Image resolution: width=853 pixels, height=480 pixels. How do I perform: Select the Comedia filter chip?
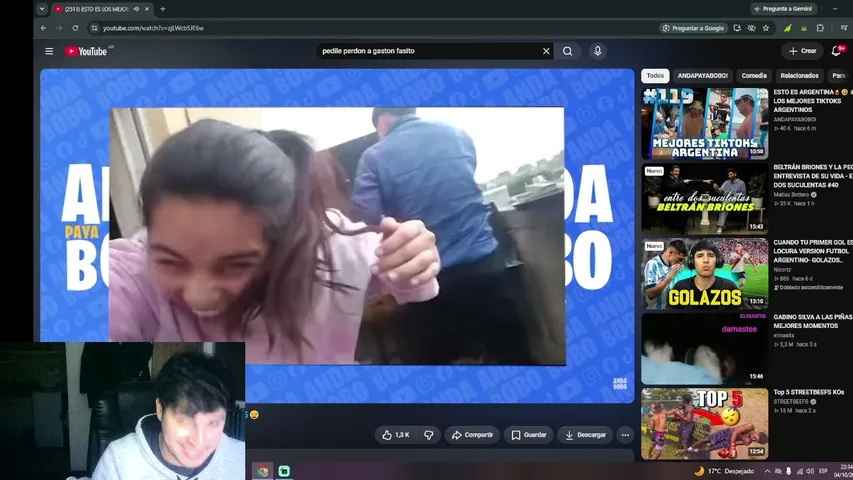pyautogui.click(x=754, y=76)
